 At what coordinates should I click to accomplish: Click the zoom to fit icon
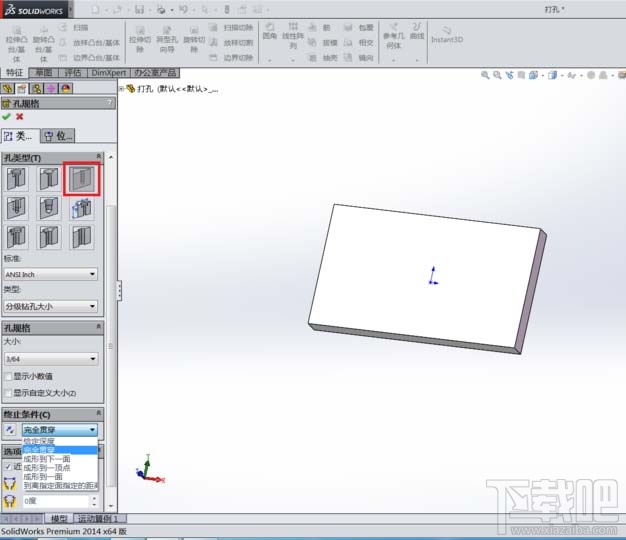485,75
